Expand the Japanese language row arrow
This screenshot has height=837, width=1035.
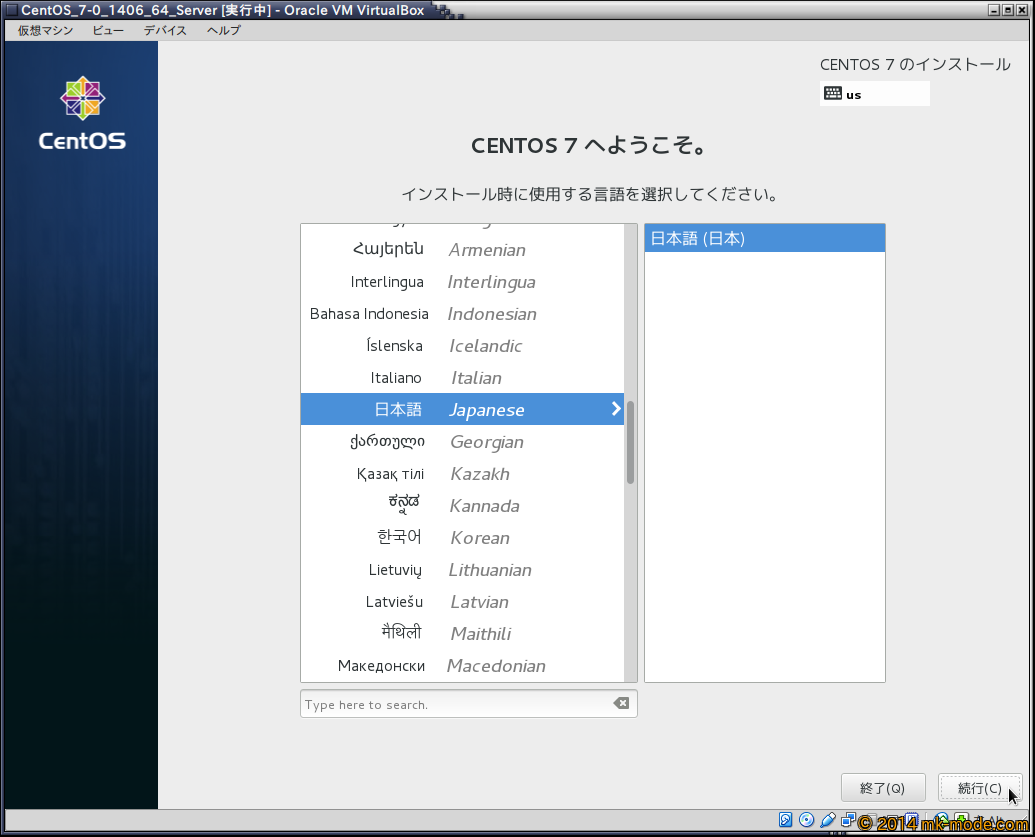tap(615, 409)
